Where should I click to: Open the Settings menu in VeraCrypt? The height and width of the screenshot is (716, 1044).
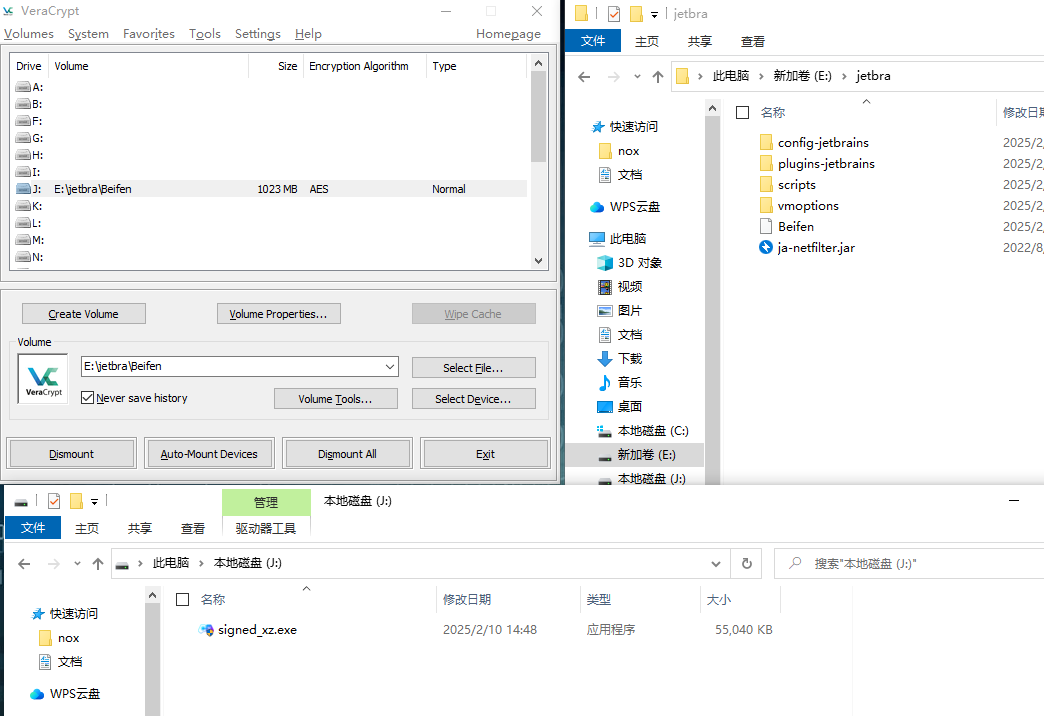click(258, 34)
